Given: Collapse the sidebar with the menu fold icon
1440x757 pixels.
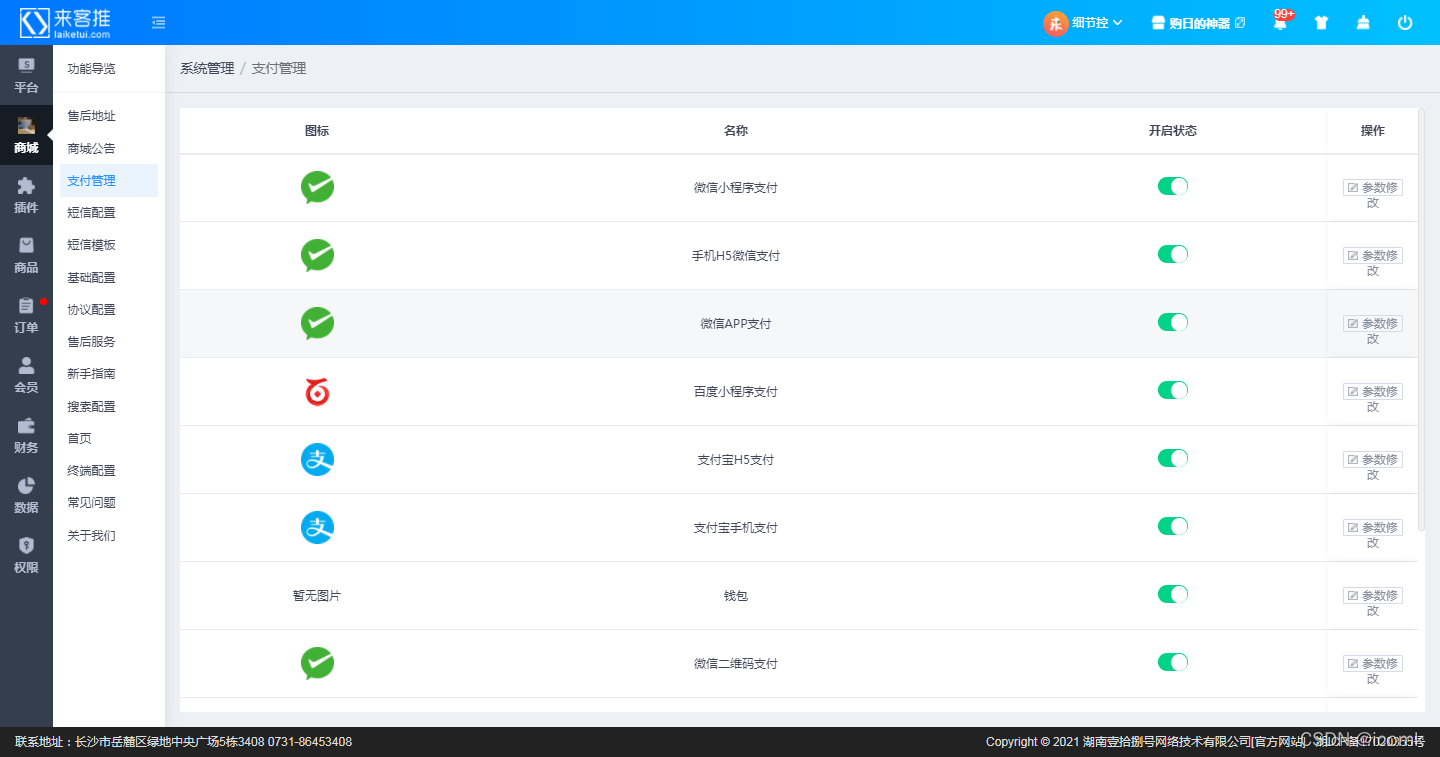Looking at the screenshot, I should pyautogui.click(x=159, y=22).
